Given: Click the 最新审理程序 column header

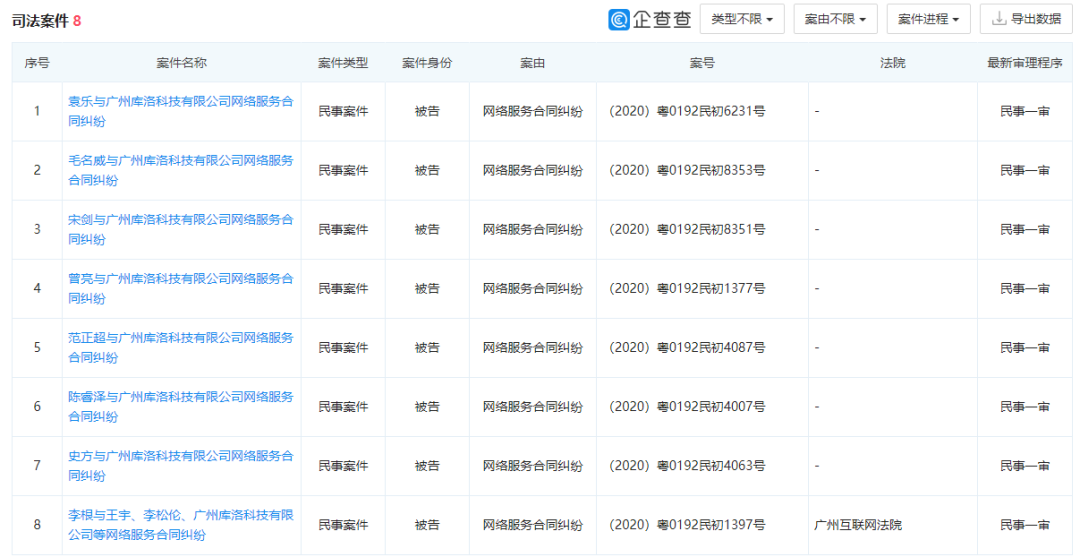Looking at the screenshot, I should click(x=1024, y=63).
